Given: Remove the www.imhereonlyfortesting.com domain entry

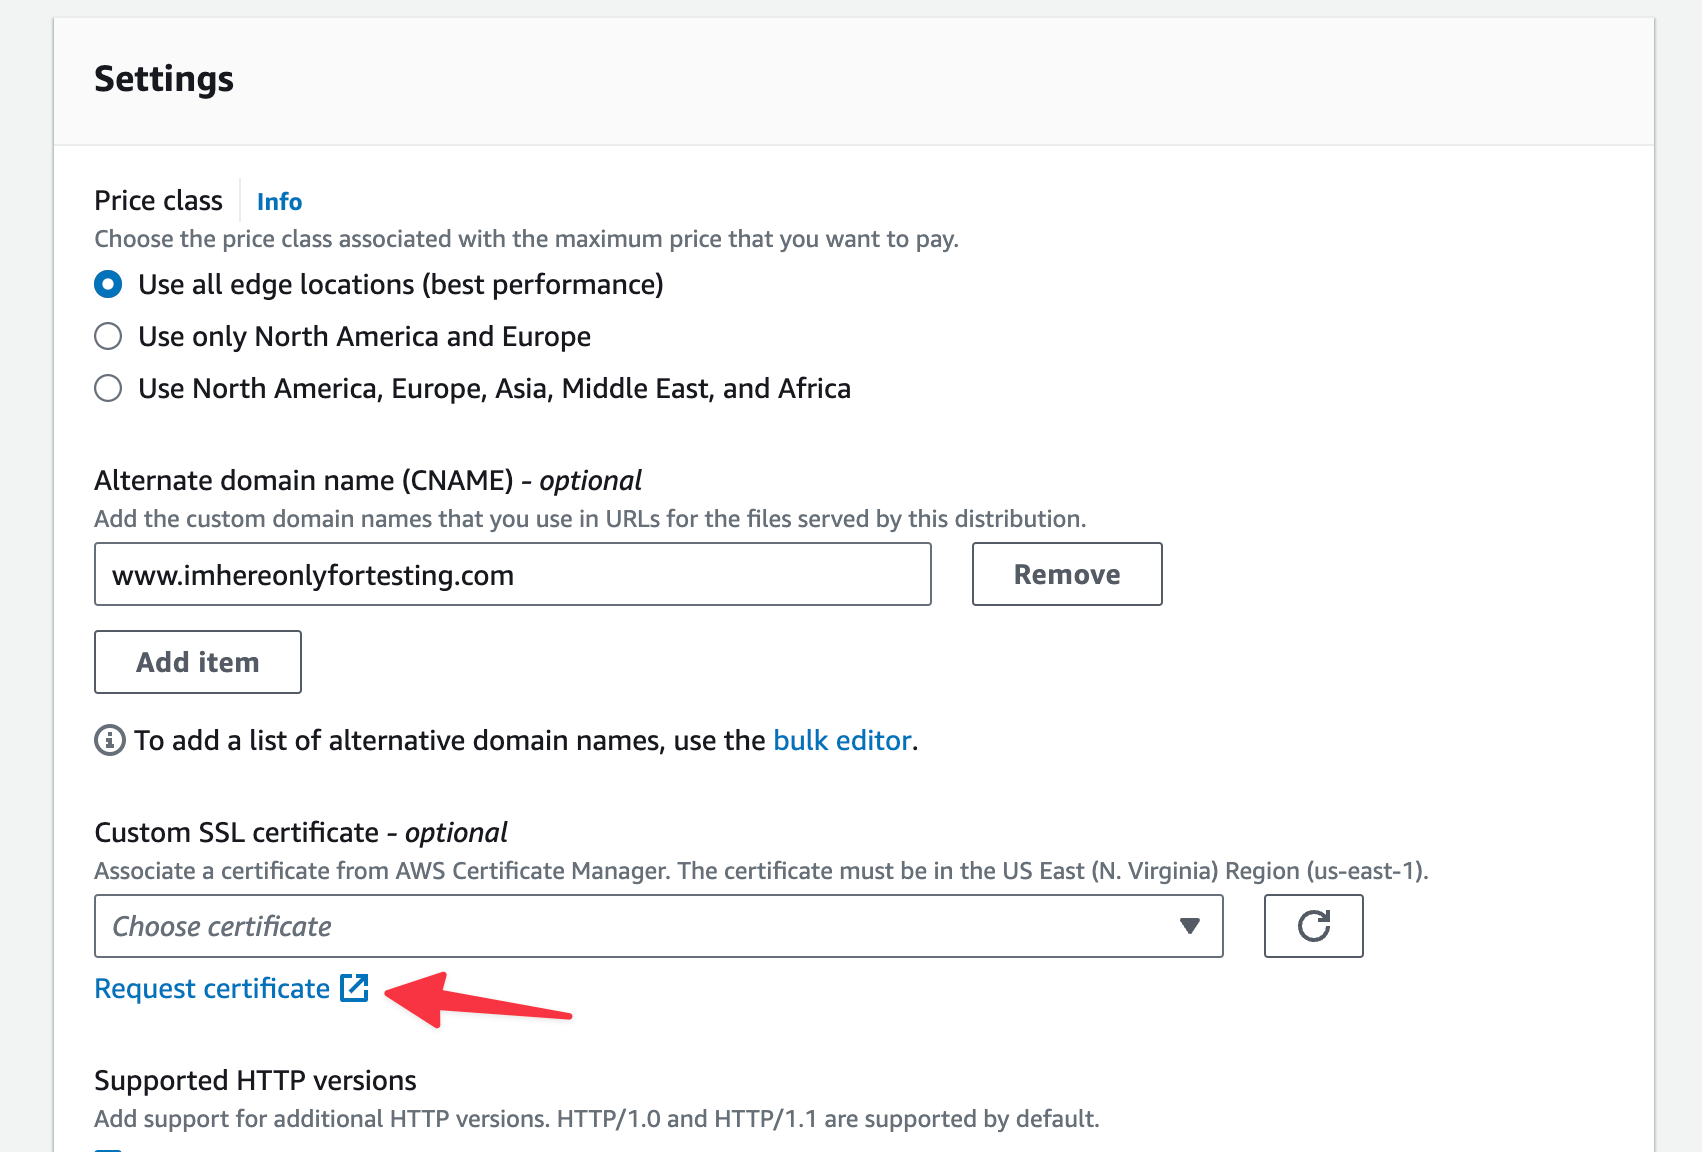Looking at the screenshot, I should [x=1066, y=575].
